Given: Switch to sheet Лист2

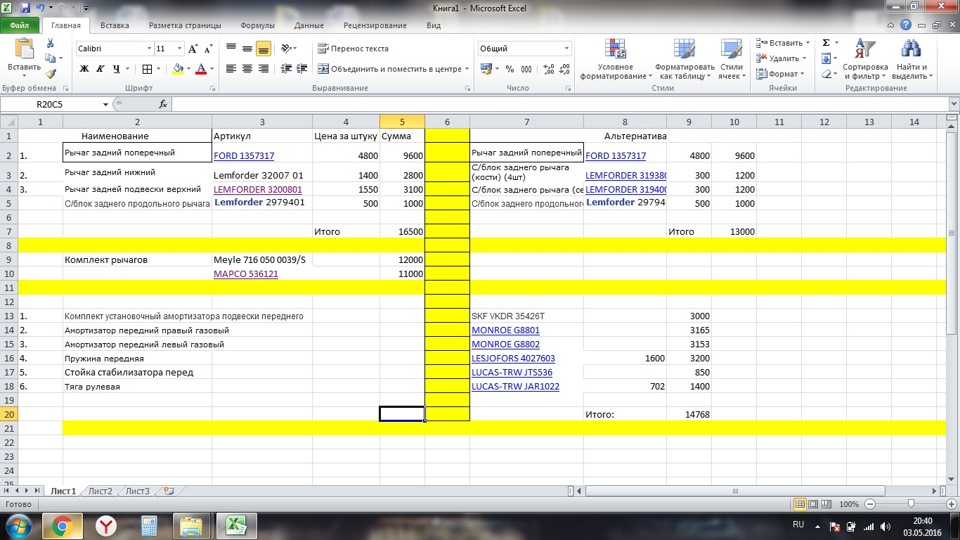Looking at the screenshot, I should pos(100,491).
